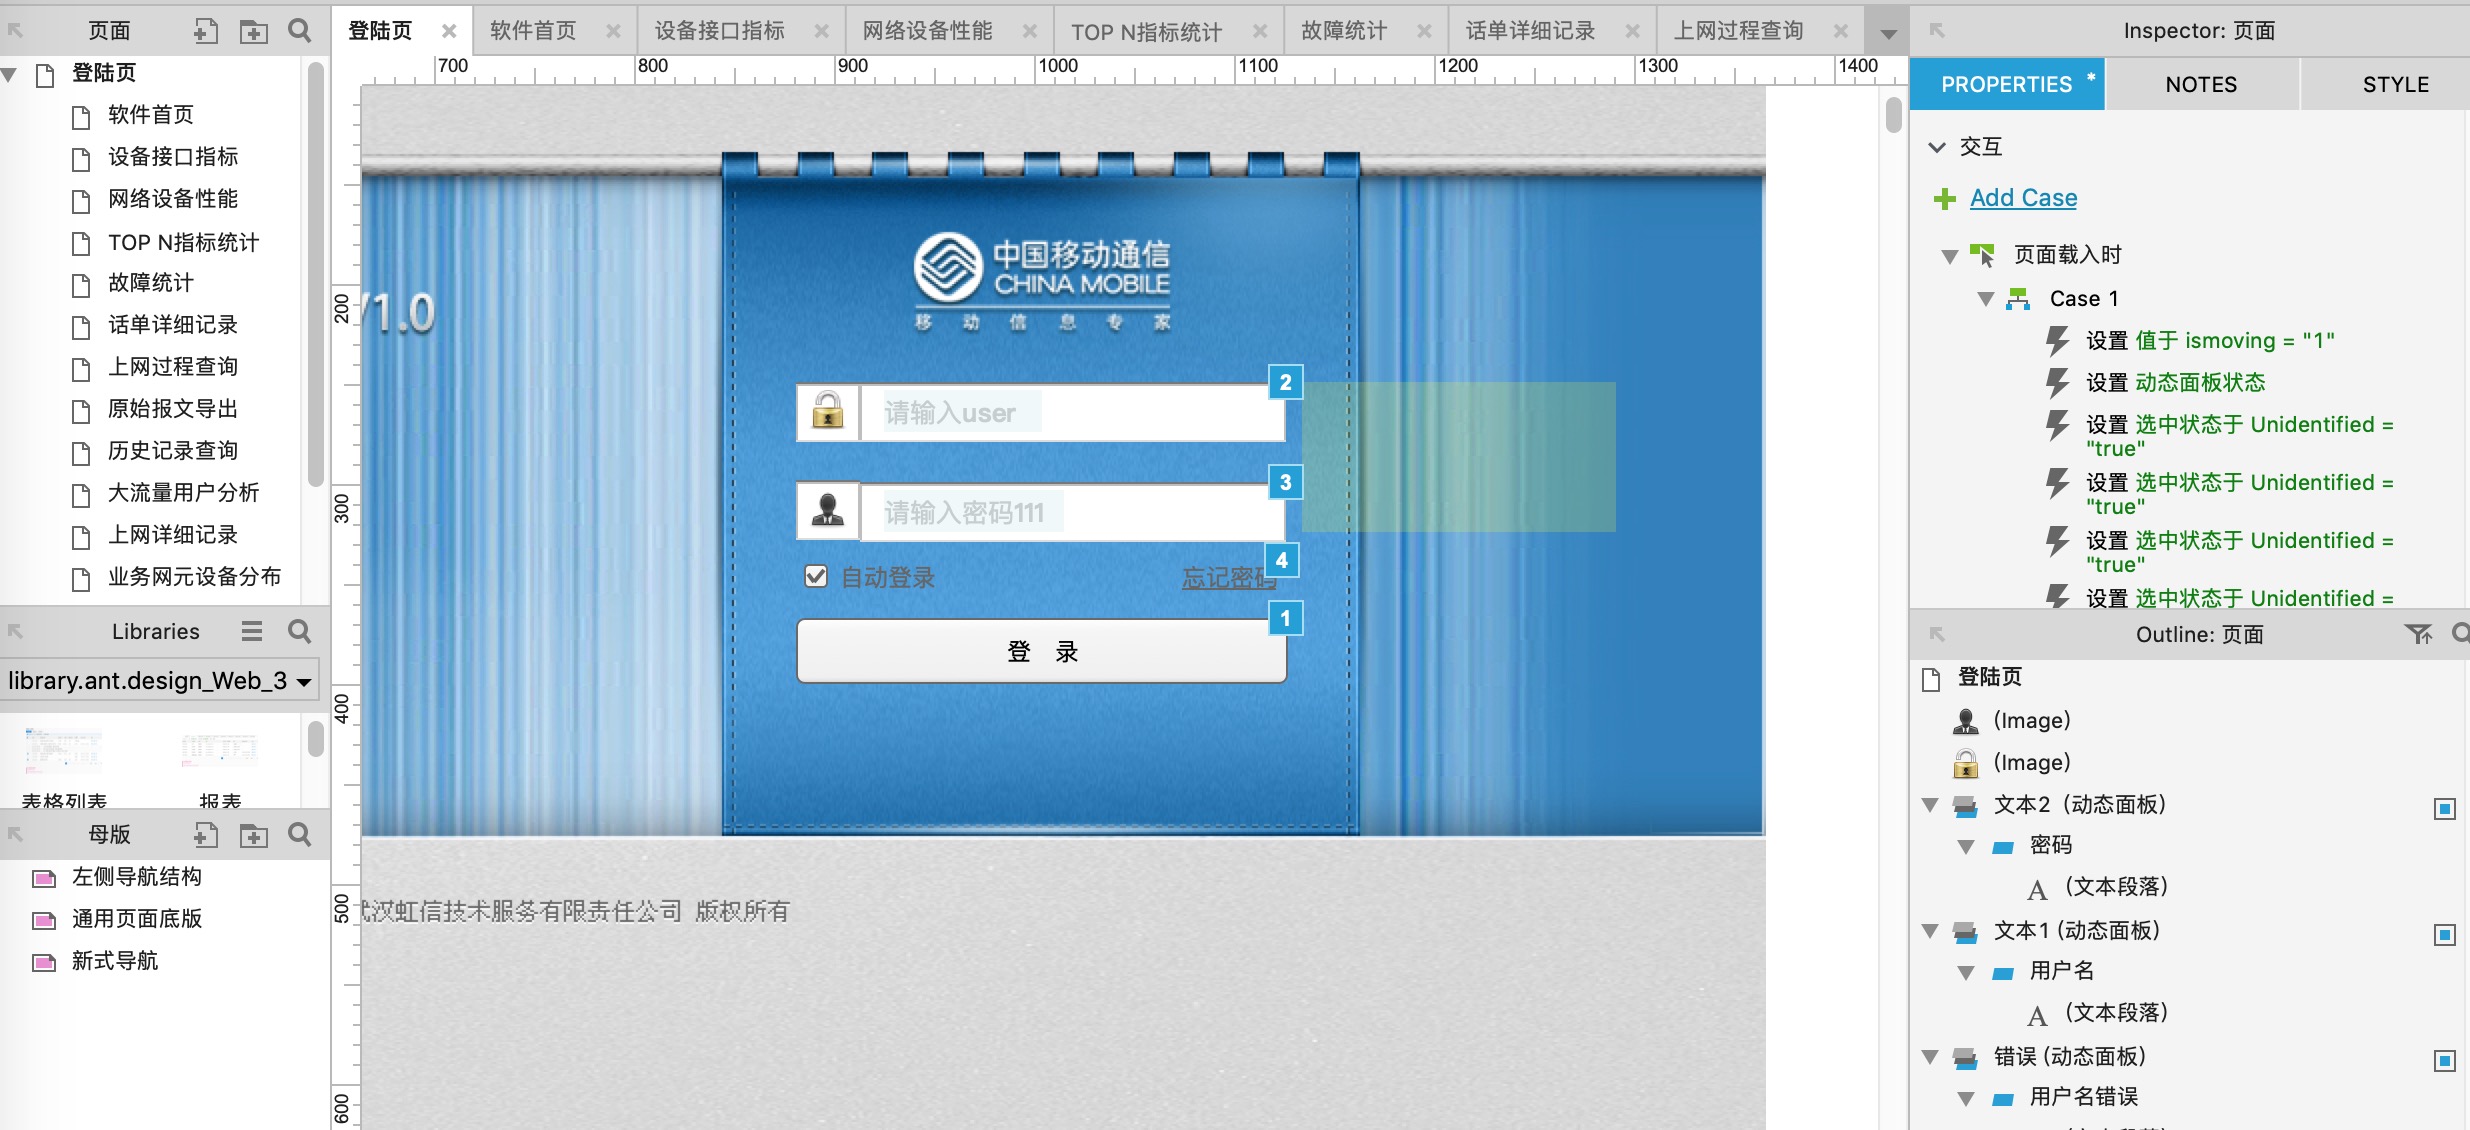Click the Outline filter icon
The width and height of the screenshot is (2470, 1130).
(2418, 634)
